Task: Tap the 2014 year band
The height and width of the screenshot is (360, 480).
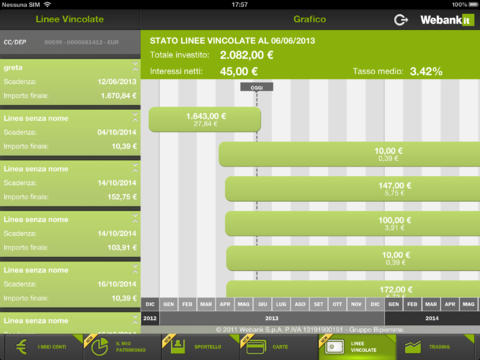Action: (432, 318)
